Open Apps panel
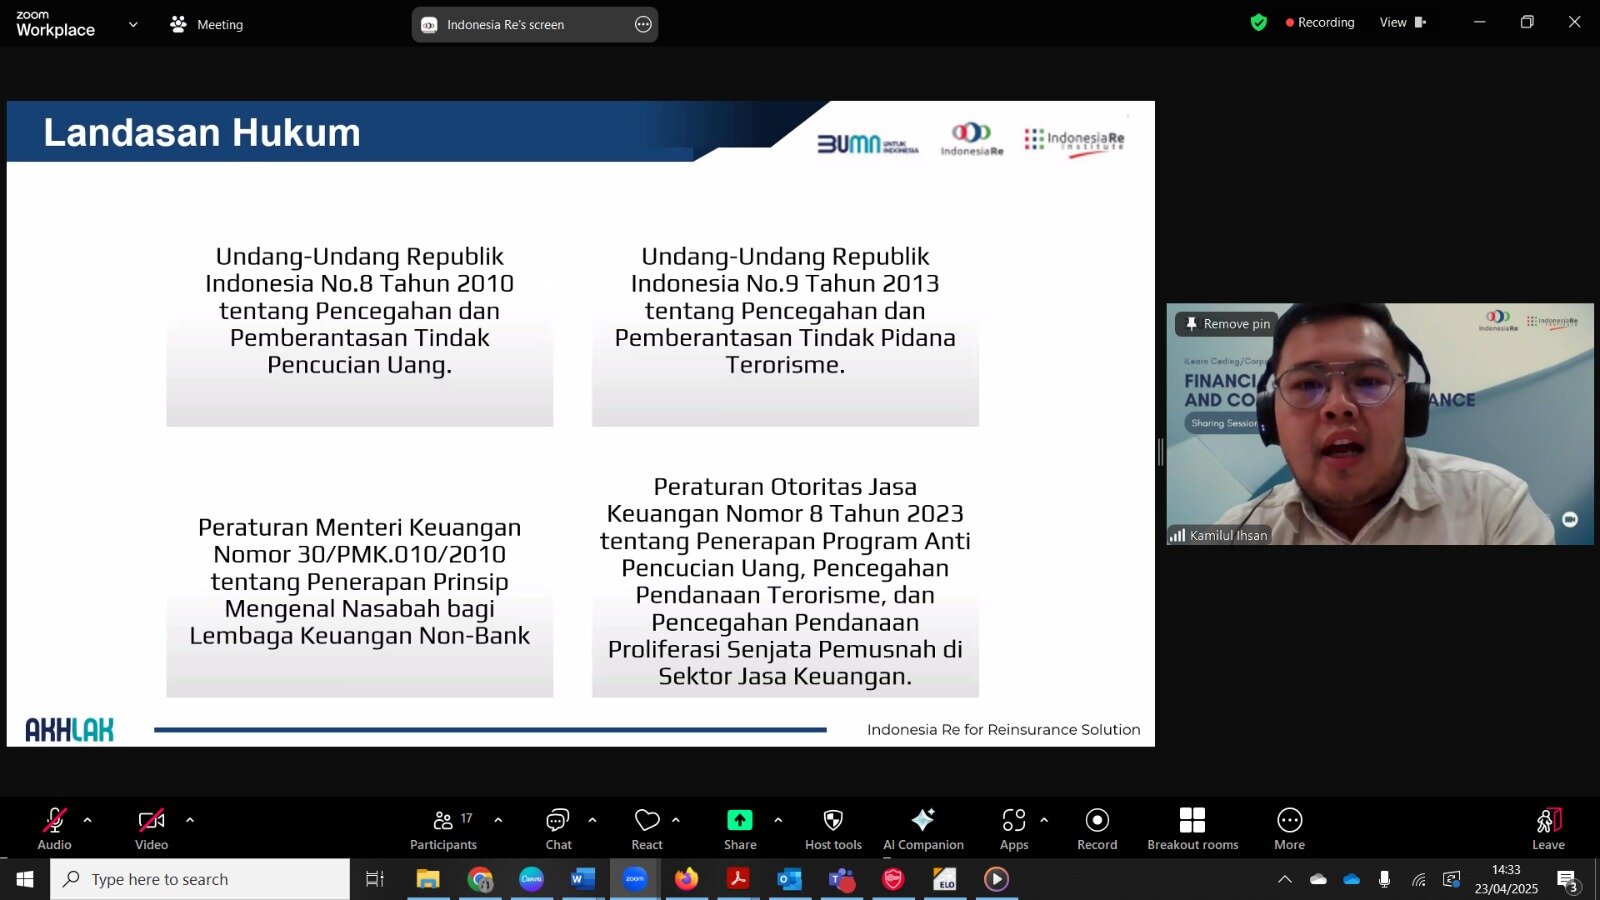The width and height of the screenshot is (1600, 900). point(1014,828)
